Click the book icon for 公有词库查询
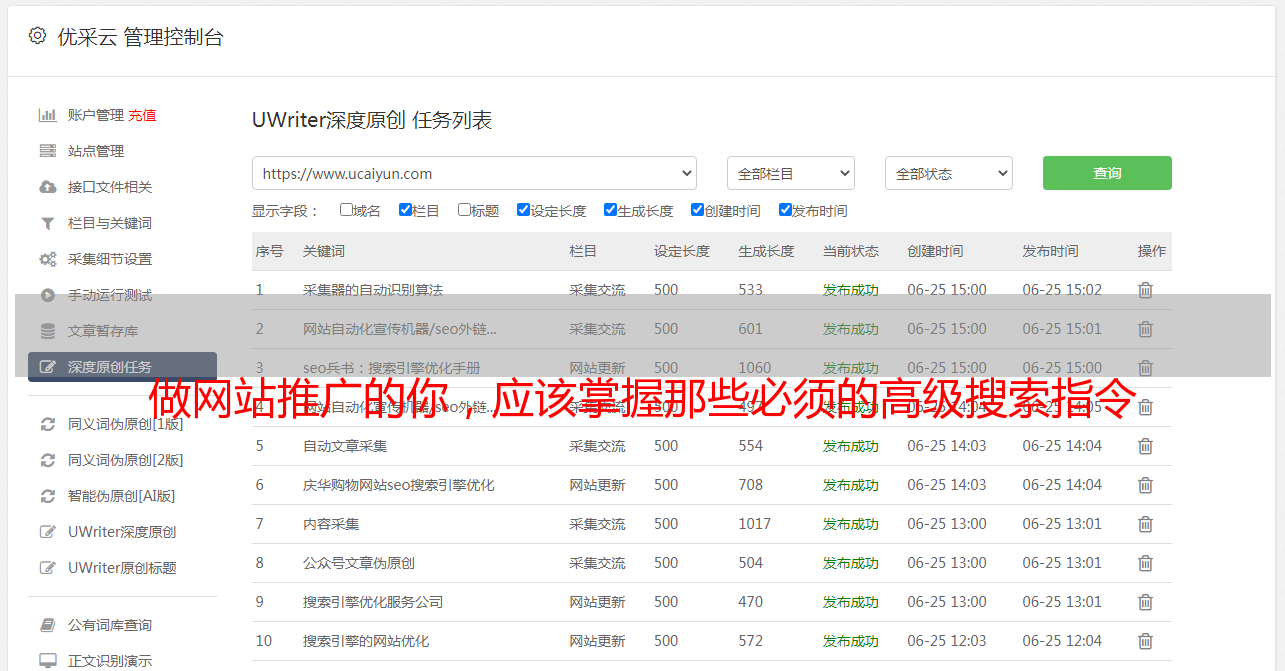The image size is (1285, 671). tap(47, 625)
